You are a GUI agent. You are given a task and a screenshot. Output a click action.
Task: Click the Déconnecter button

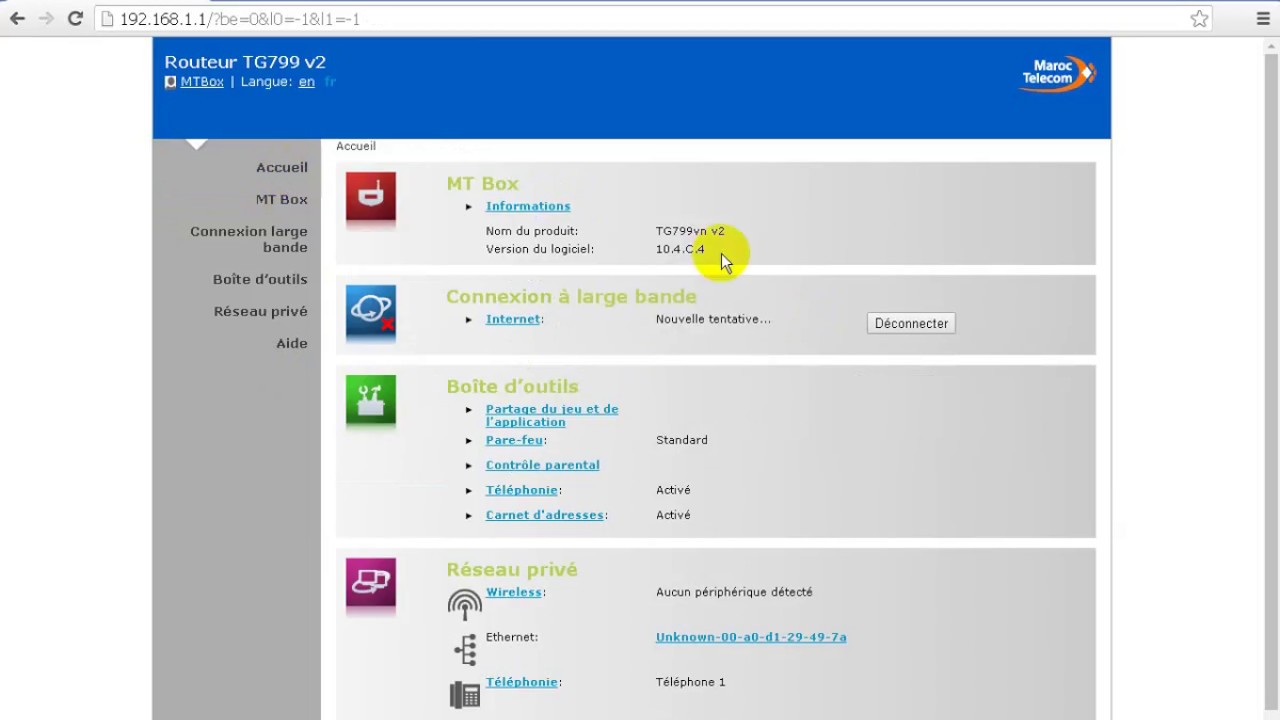911,323
